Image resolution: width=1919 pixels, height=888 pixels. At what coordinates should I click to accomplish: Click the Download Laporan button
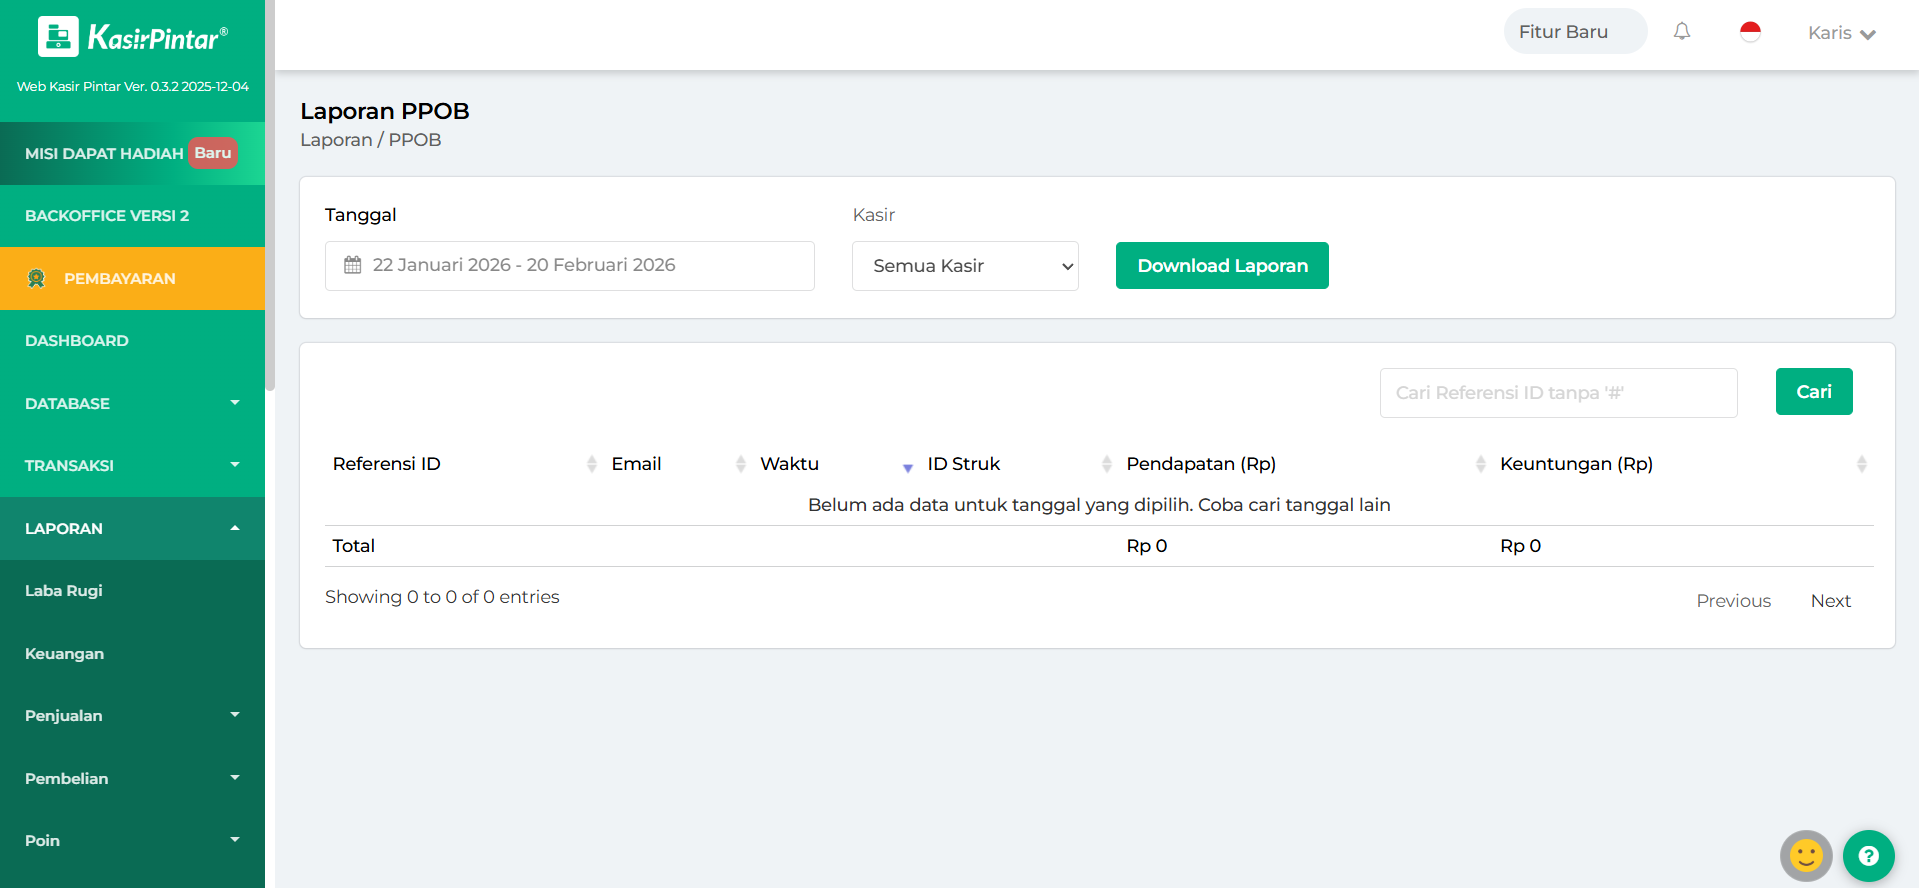click(x=1221, y=266)
